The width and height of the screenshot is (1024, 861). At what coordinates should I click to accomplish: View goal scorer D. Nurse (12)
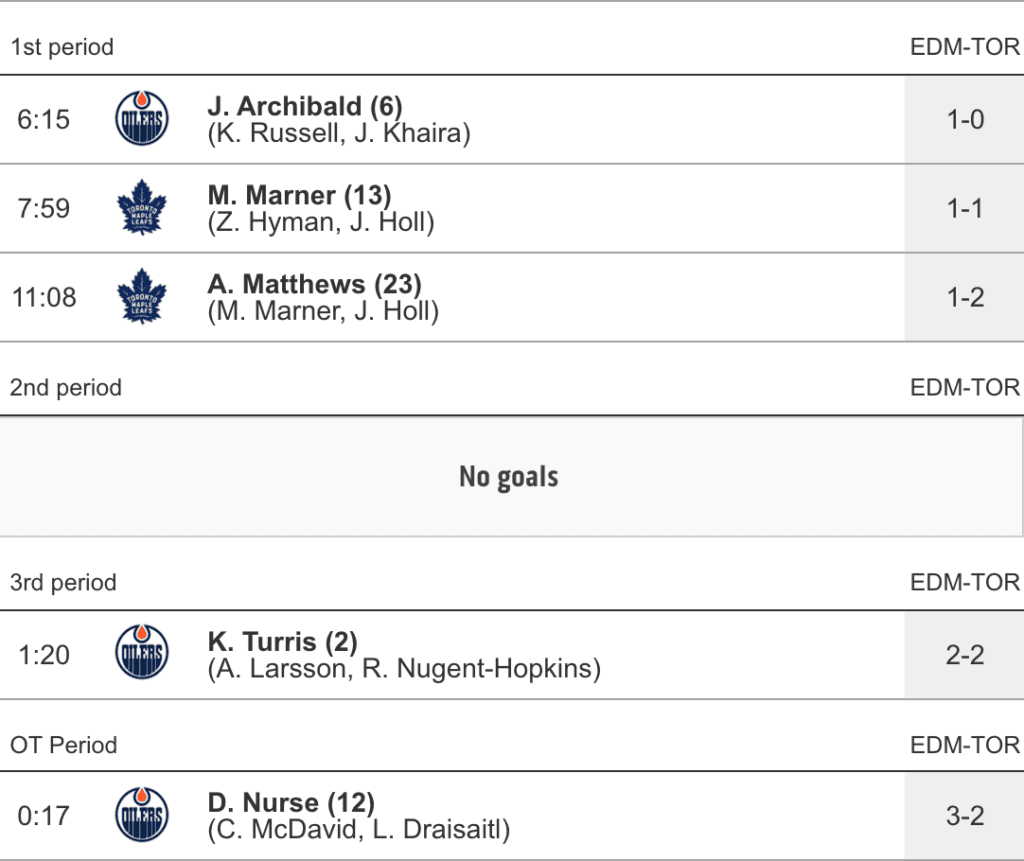291,802
